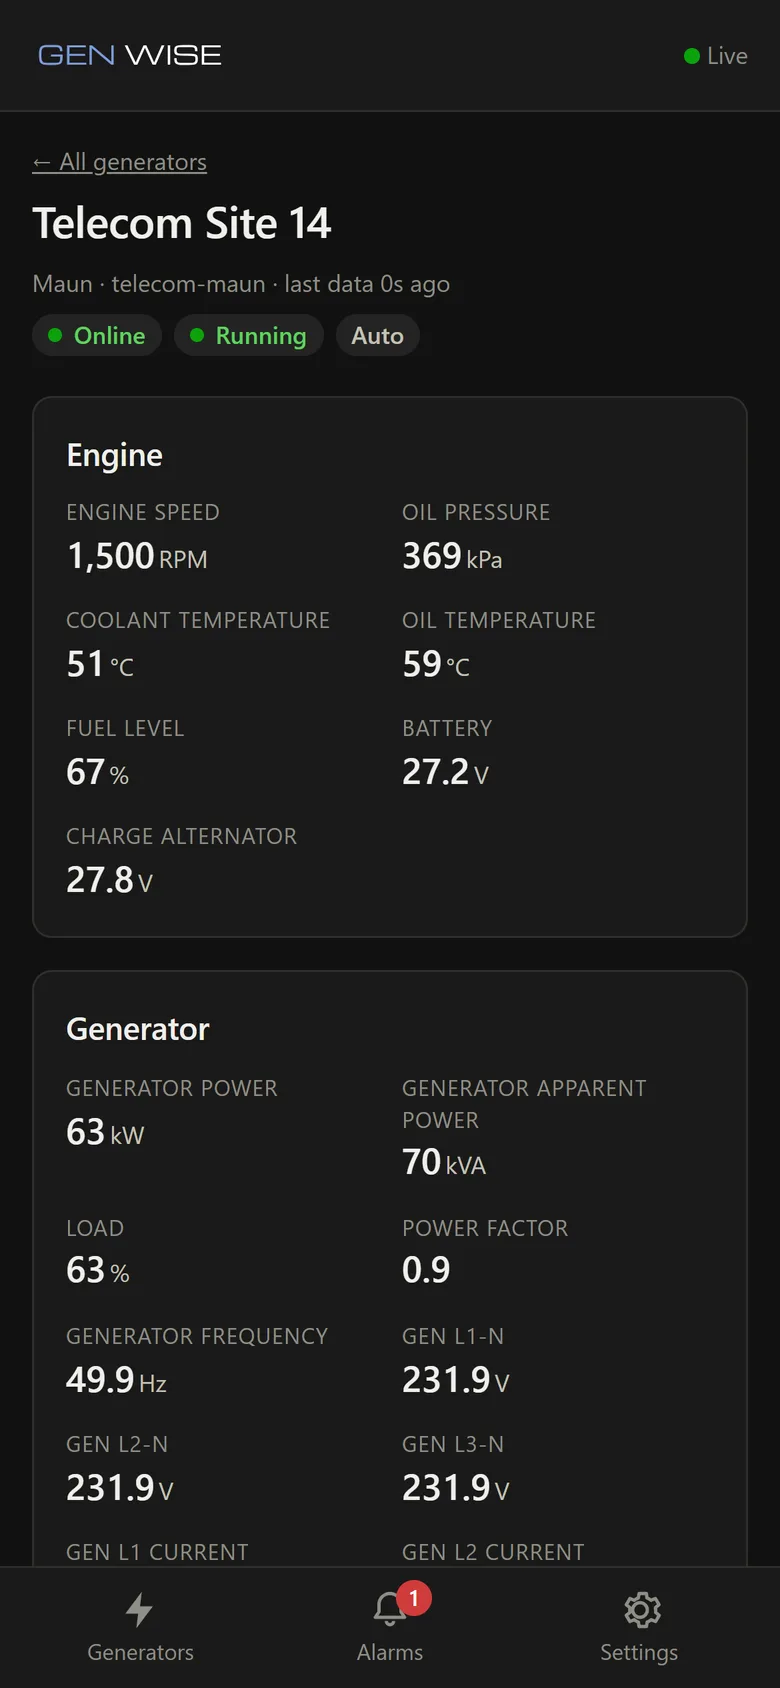This screenshot has height=1688, width=780.
Task: Open the Settings gear icon
Action: [x=642, y=1609]
